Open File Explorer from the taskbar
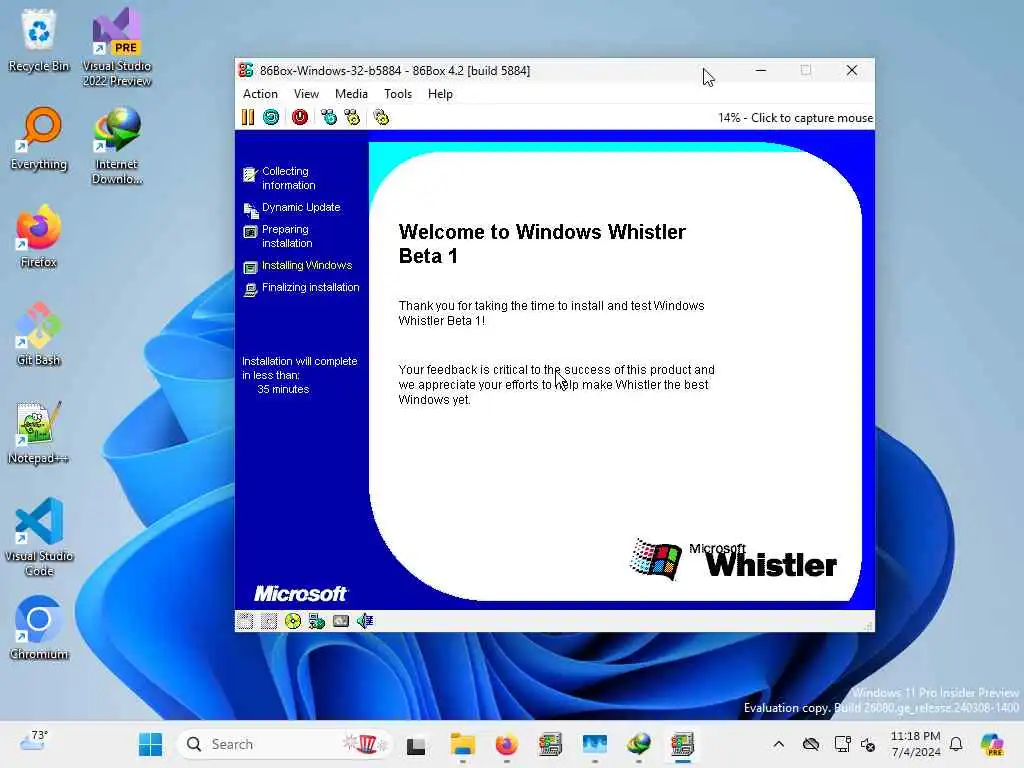The width and height of the screenshot is (1024, 768). (462, 745)
